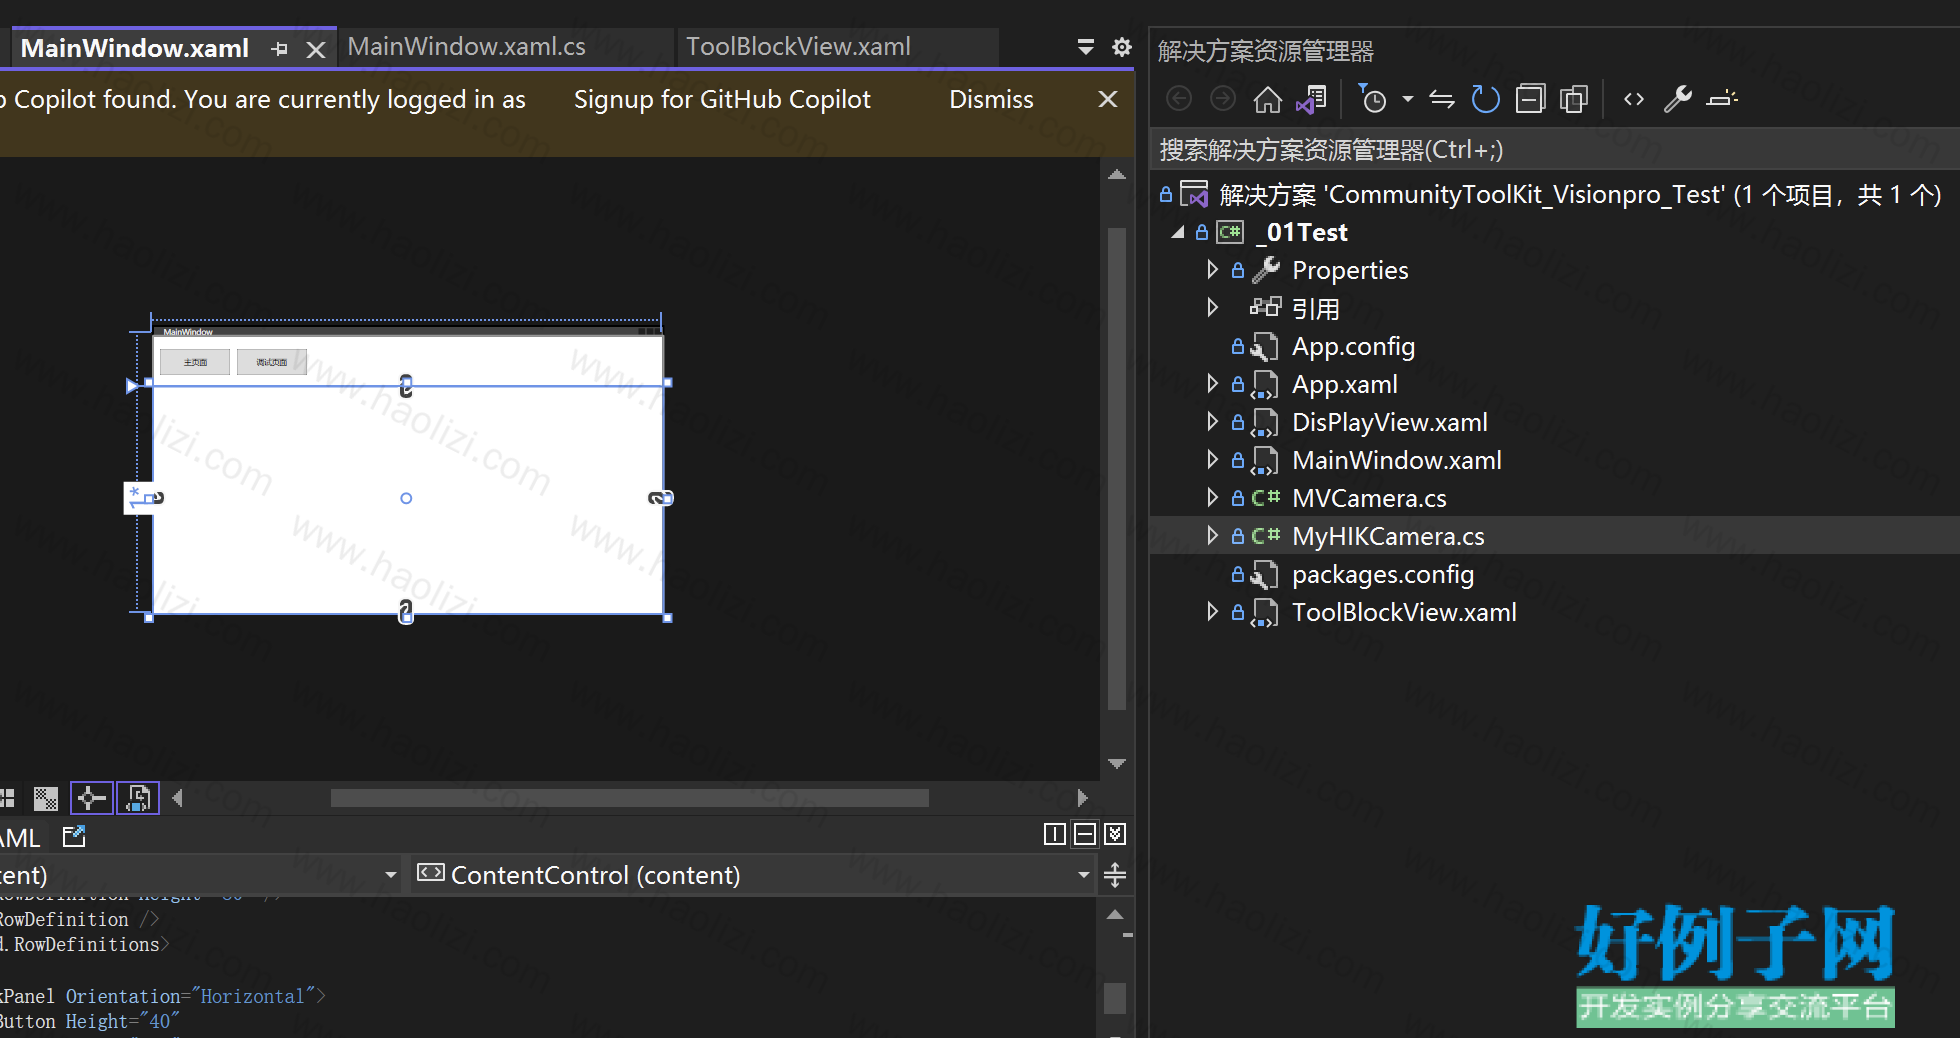Expand DisPlayView.xaml node
The height and width of the screenshot is (1038, 1960).
(1212, 422)
